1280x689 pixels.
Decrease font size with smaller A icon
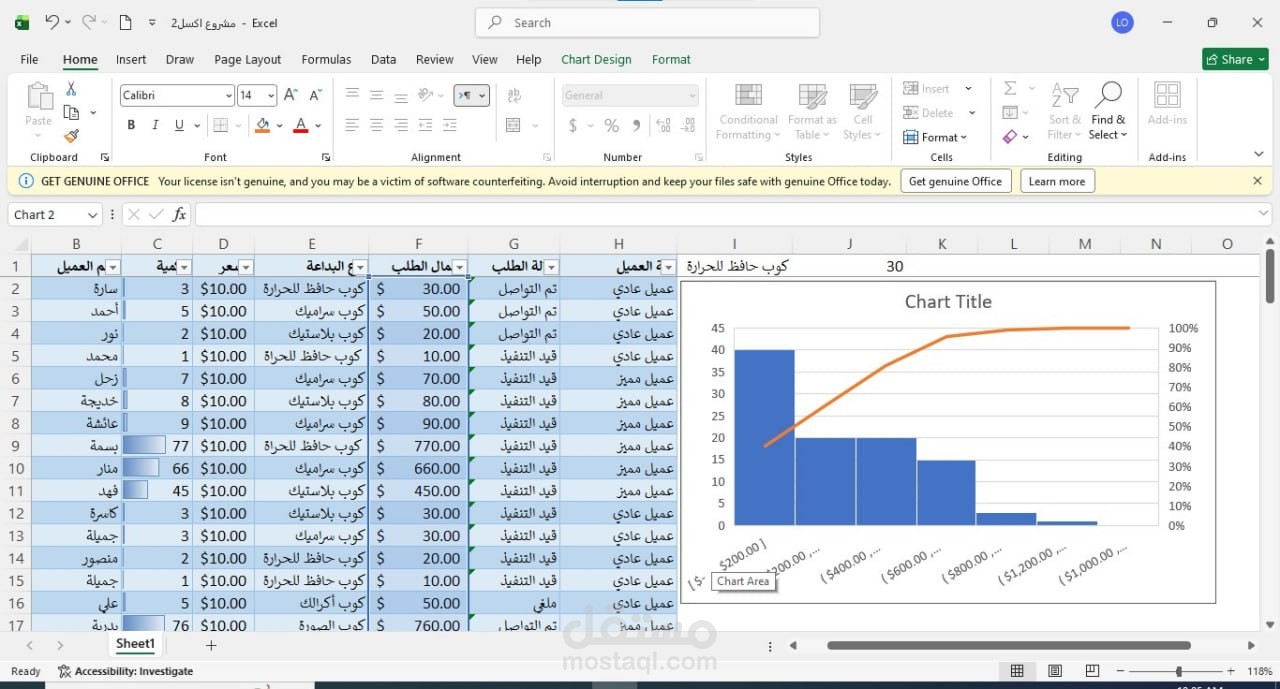coord(315,95)
